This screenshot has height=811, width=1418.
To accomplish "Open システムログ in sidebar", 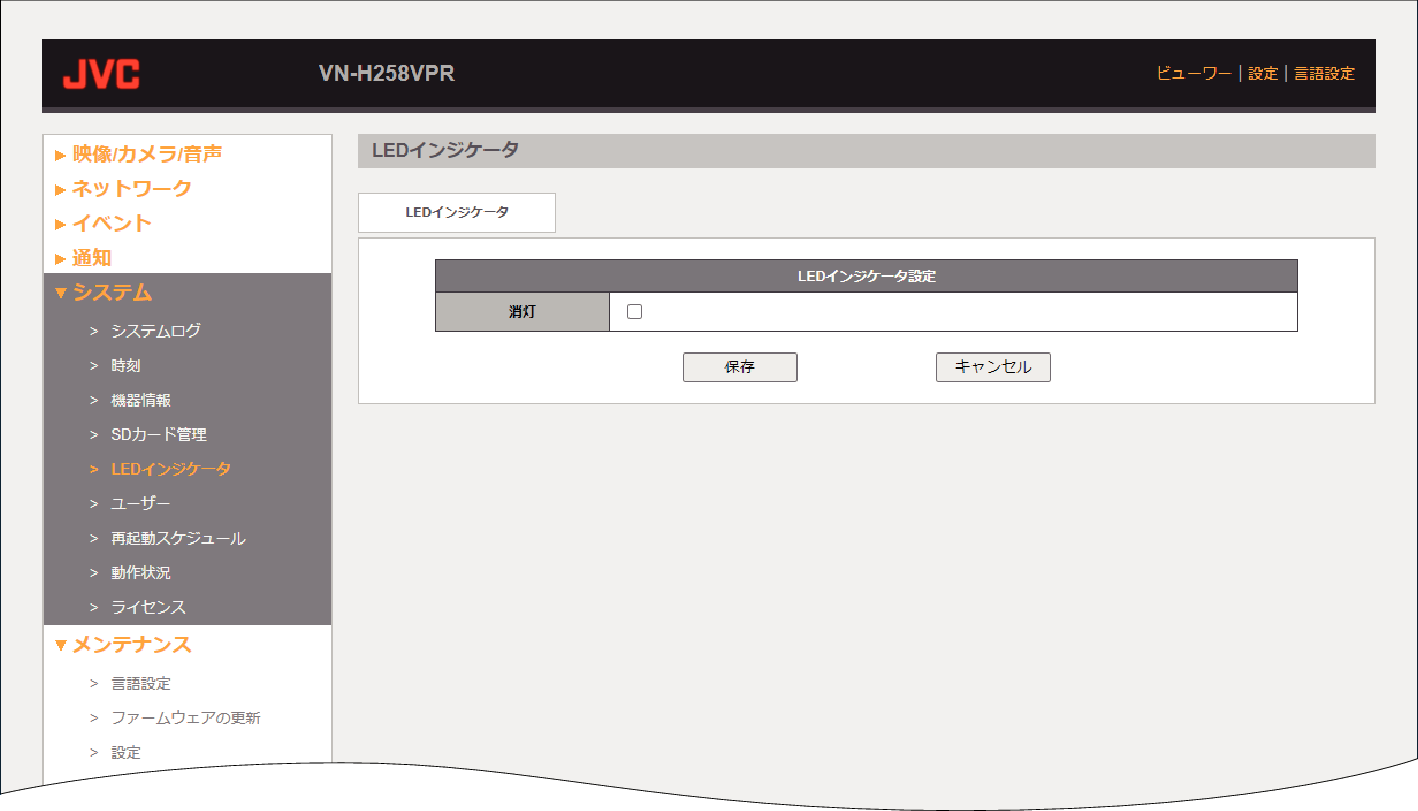I will [x=156, y=331].
